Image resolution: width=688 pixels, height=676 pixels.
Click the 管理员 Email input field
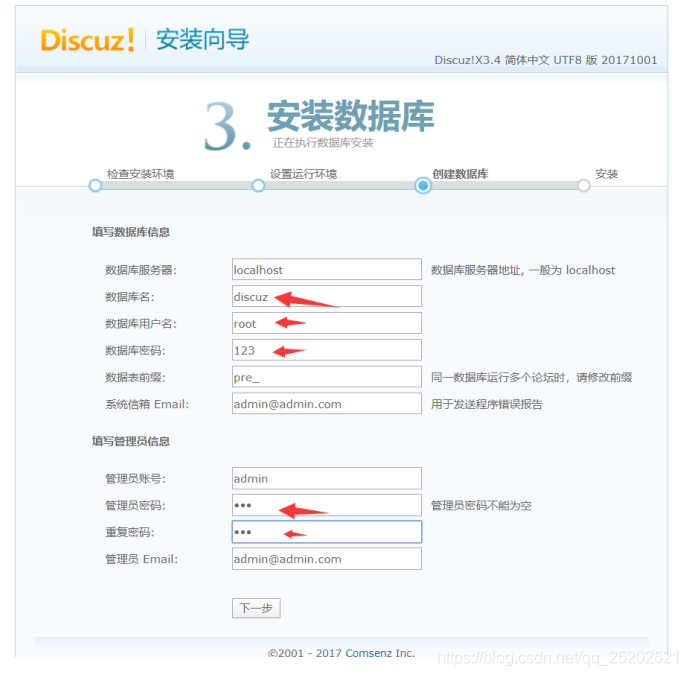pos(326,559)
